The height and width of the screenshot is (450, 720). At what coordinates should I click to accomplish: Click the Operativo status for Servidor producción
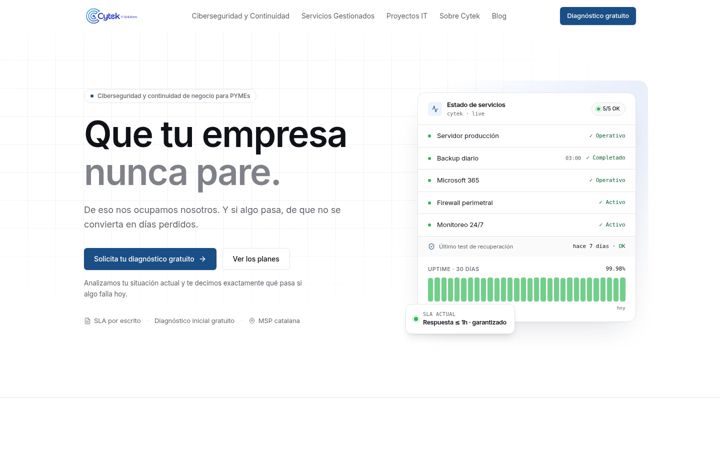point(607,136)
